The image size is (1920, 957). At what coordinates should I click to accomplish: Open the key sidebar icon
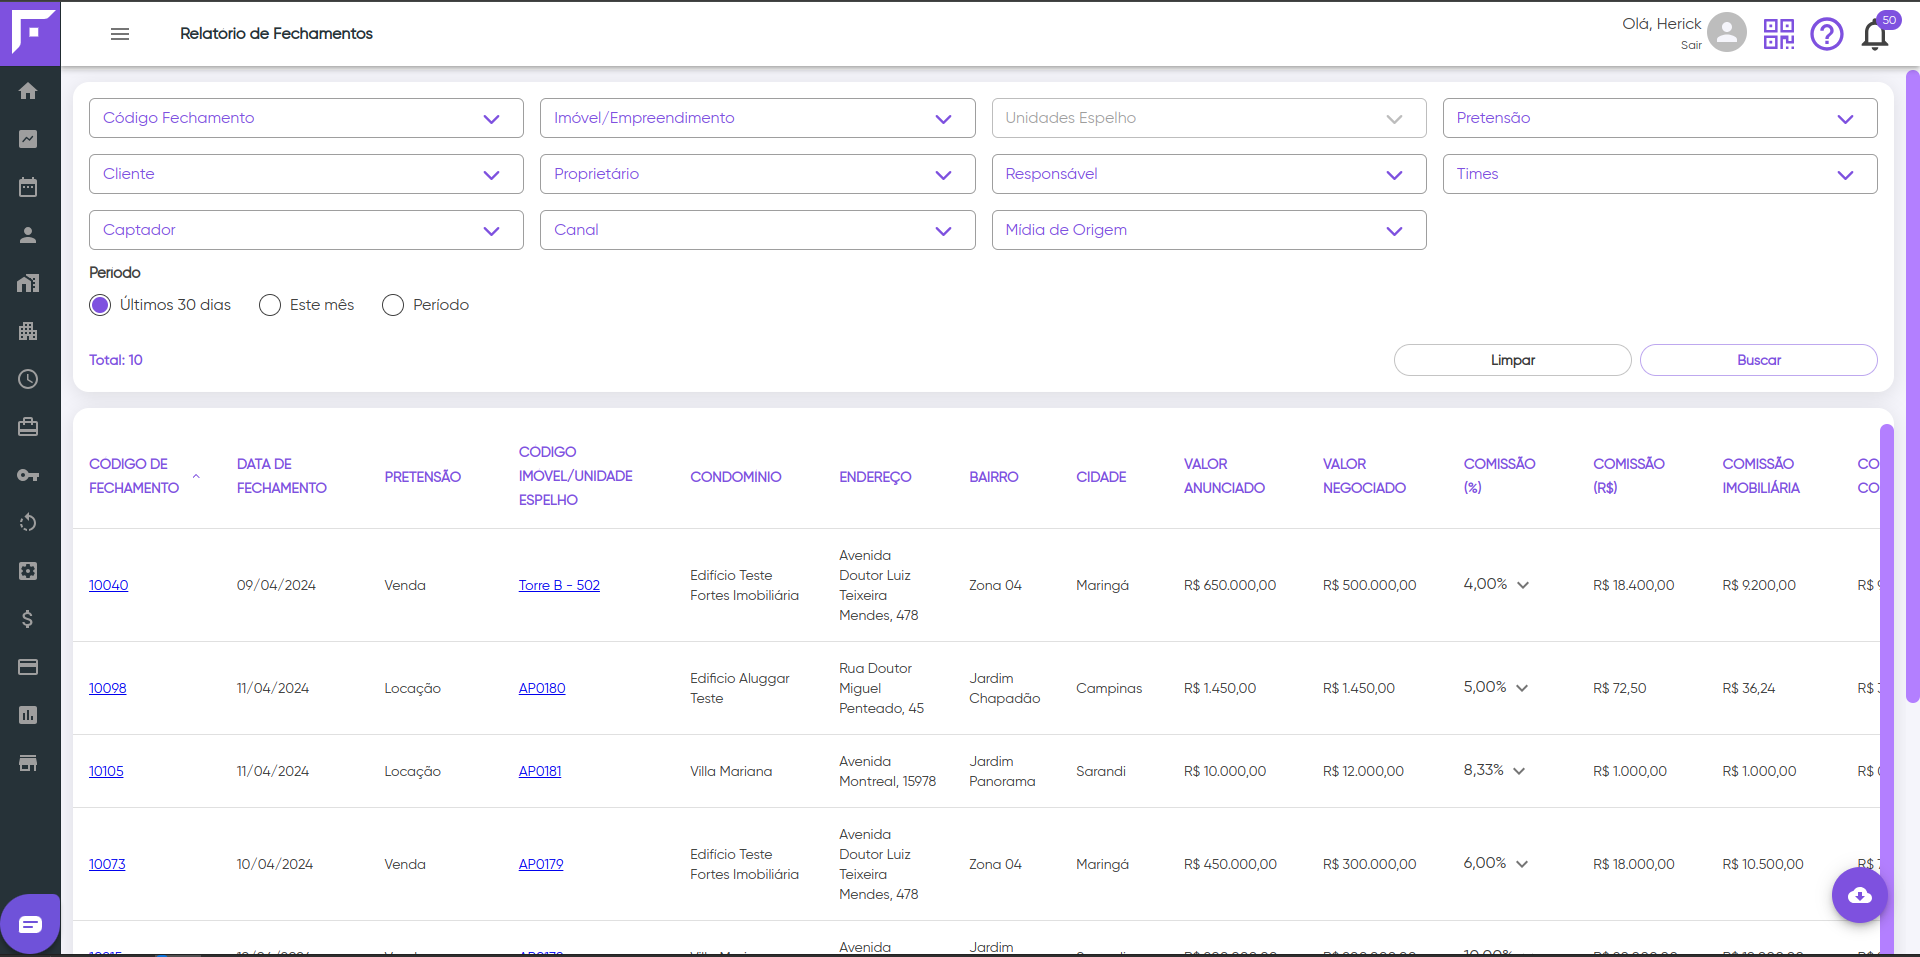click(28, 475)
